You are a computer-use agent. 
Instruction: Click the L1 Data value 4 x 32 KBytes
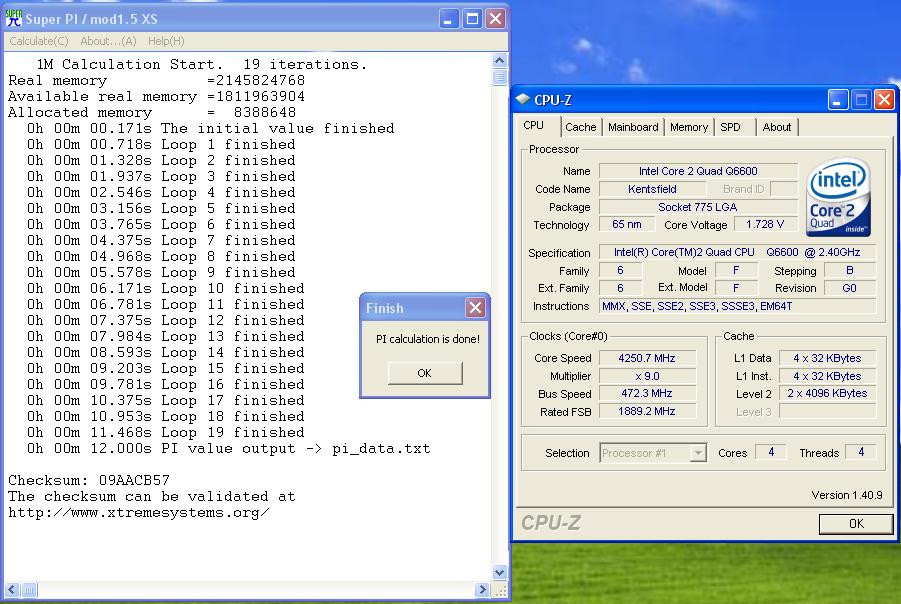click(x=827, y=358)
